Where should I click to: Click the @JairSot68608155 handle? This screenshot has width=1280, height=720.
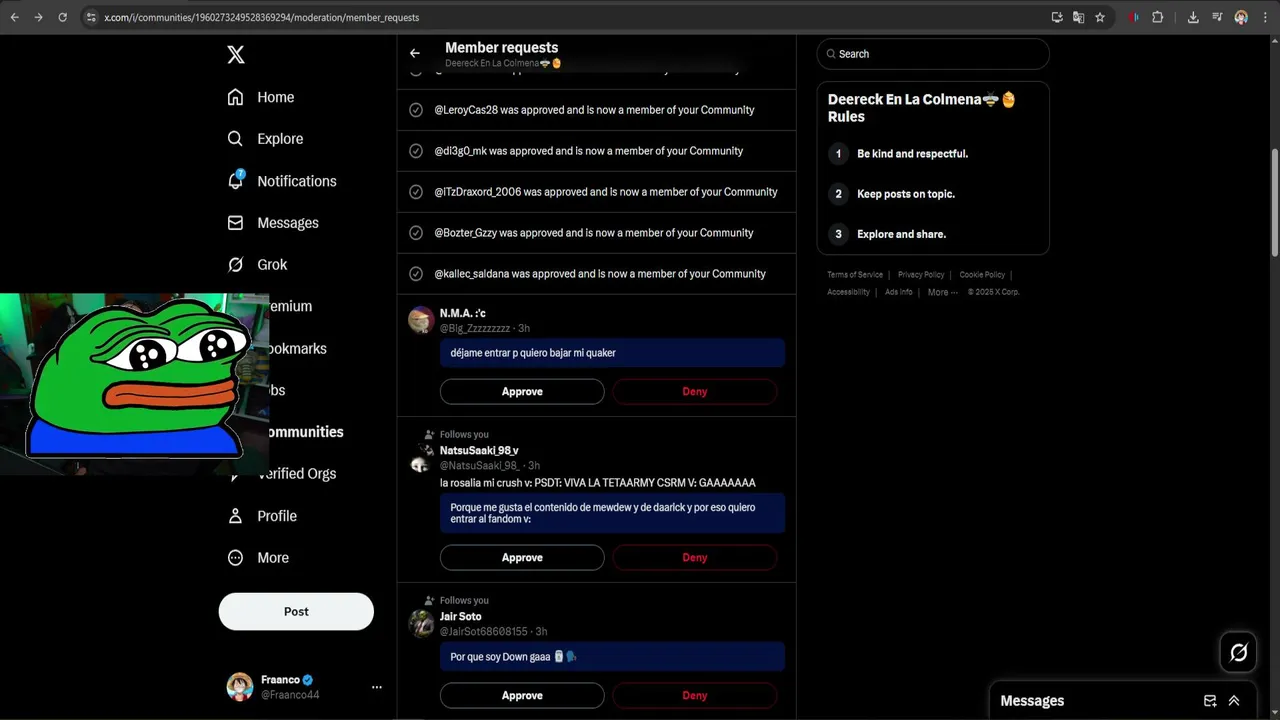484,632
